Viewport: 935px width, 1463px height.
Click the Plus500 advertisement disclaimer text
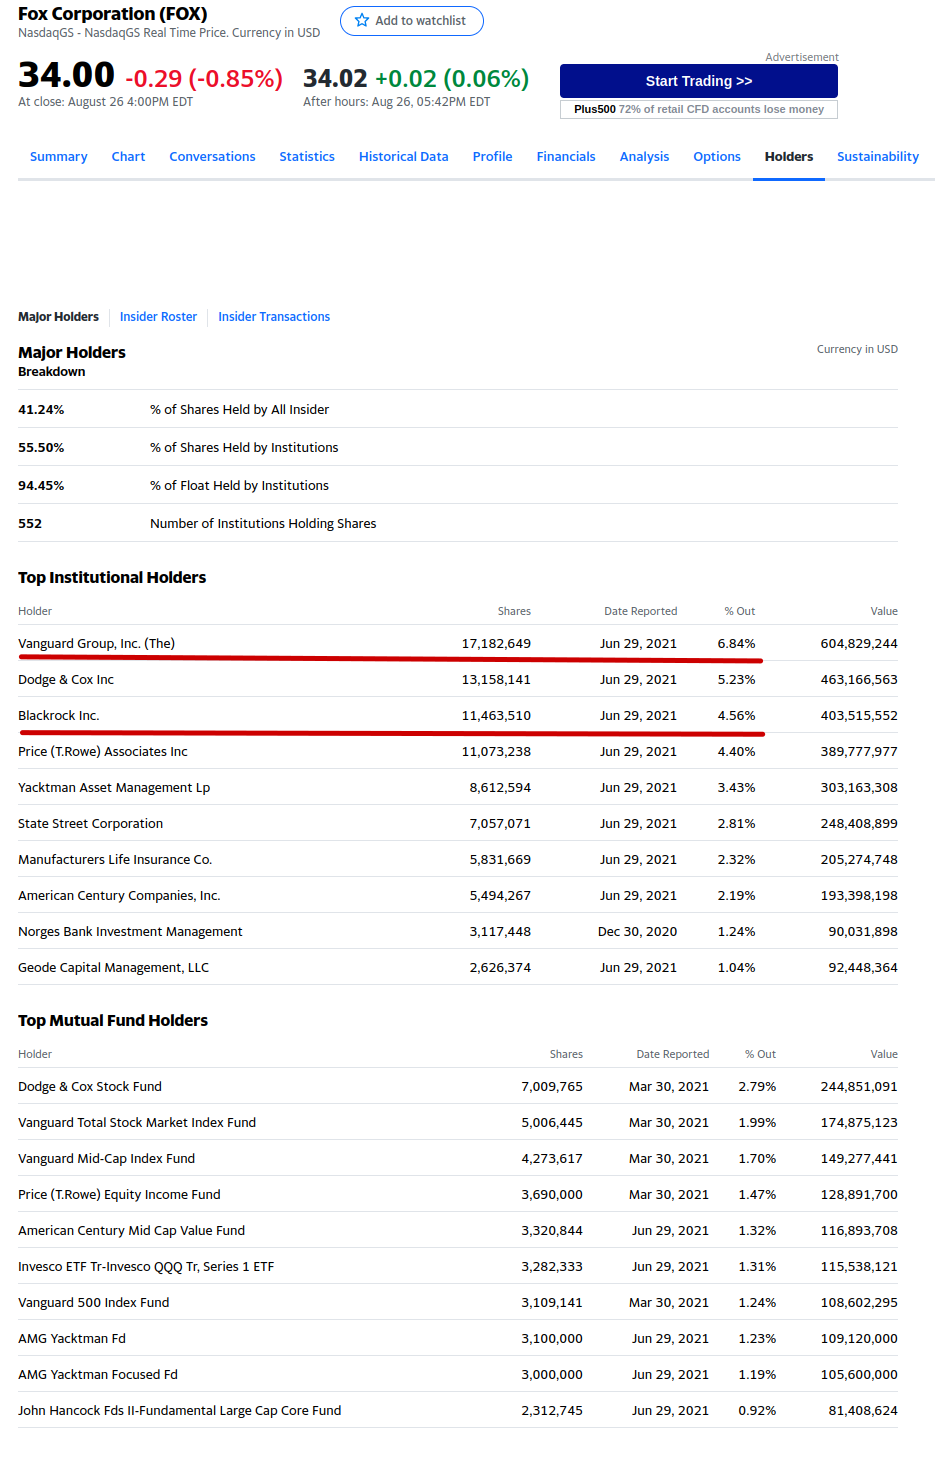(x=699, y=110)
